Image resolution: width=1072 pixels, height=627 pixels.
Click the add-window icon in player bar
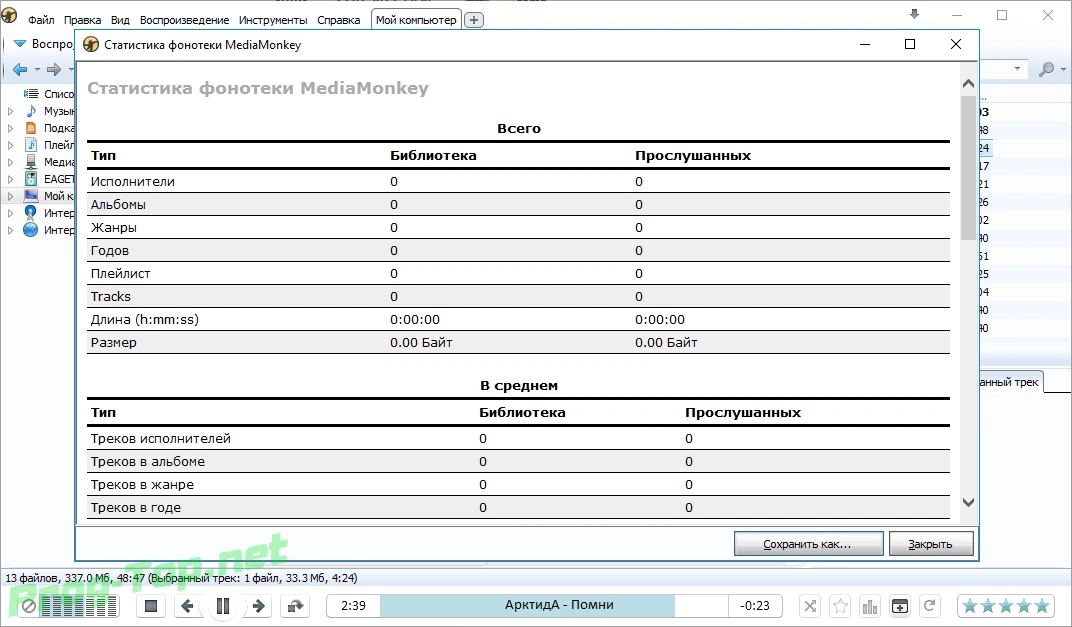click(x=900, y=606)
